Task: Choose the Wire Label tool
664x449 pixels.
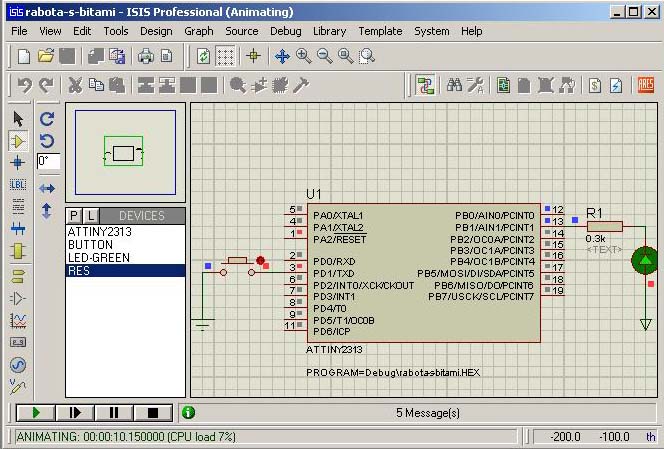Action: [17, 184]
